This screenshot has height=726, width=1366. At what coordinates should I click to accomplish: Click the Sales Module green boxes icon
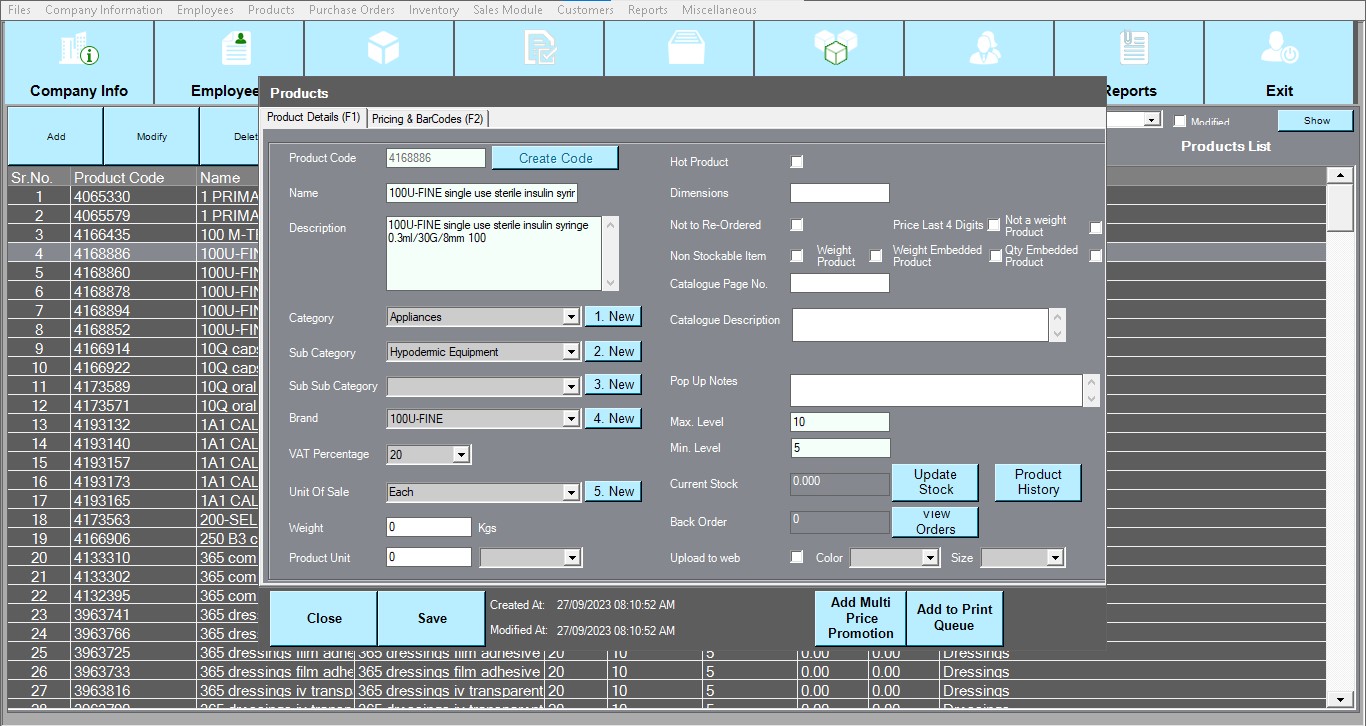835,48
